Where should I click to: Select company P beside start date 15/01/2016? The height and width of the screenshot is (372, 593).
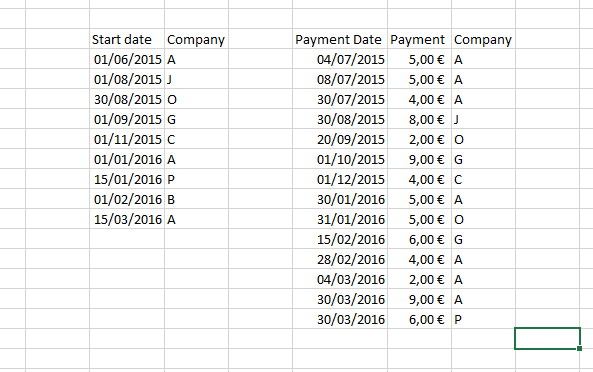[196, 180]
